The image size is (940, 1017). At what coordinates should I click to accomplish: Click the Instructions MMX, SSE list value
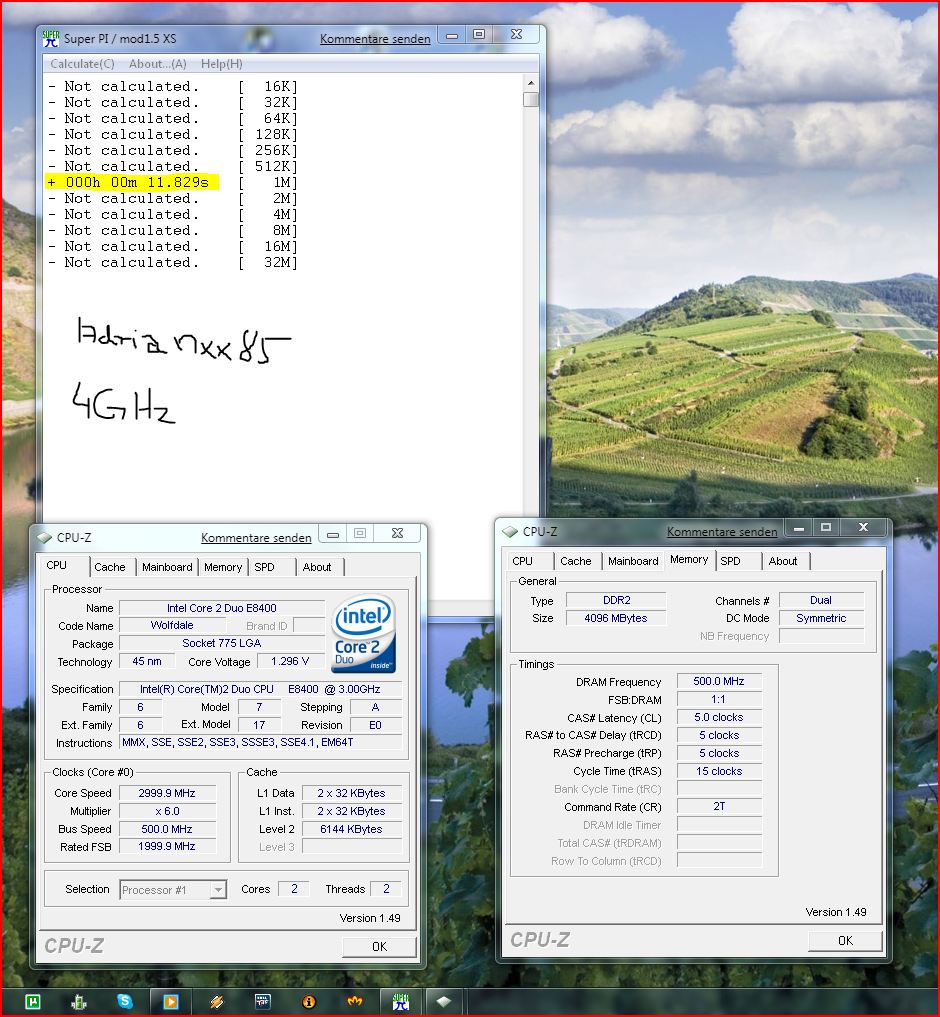[x=261, y=743]
